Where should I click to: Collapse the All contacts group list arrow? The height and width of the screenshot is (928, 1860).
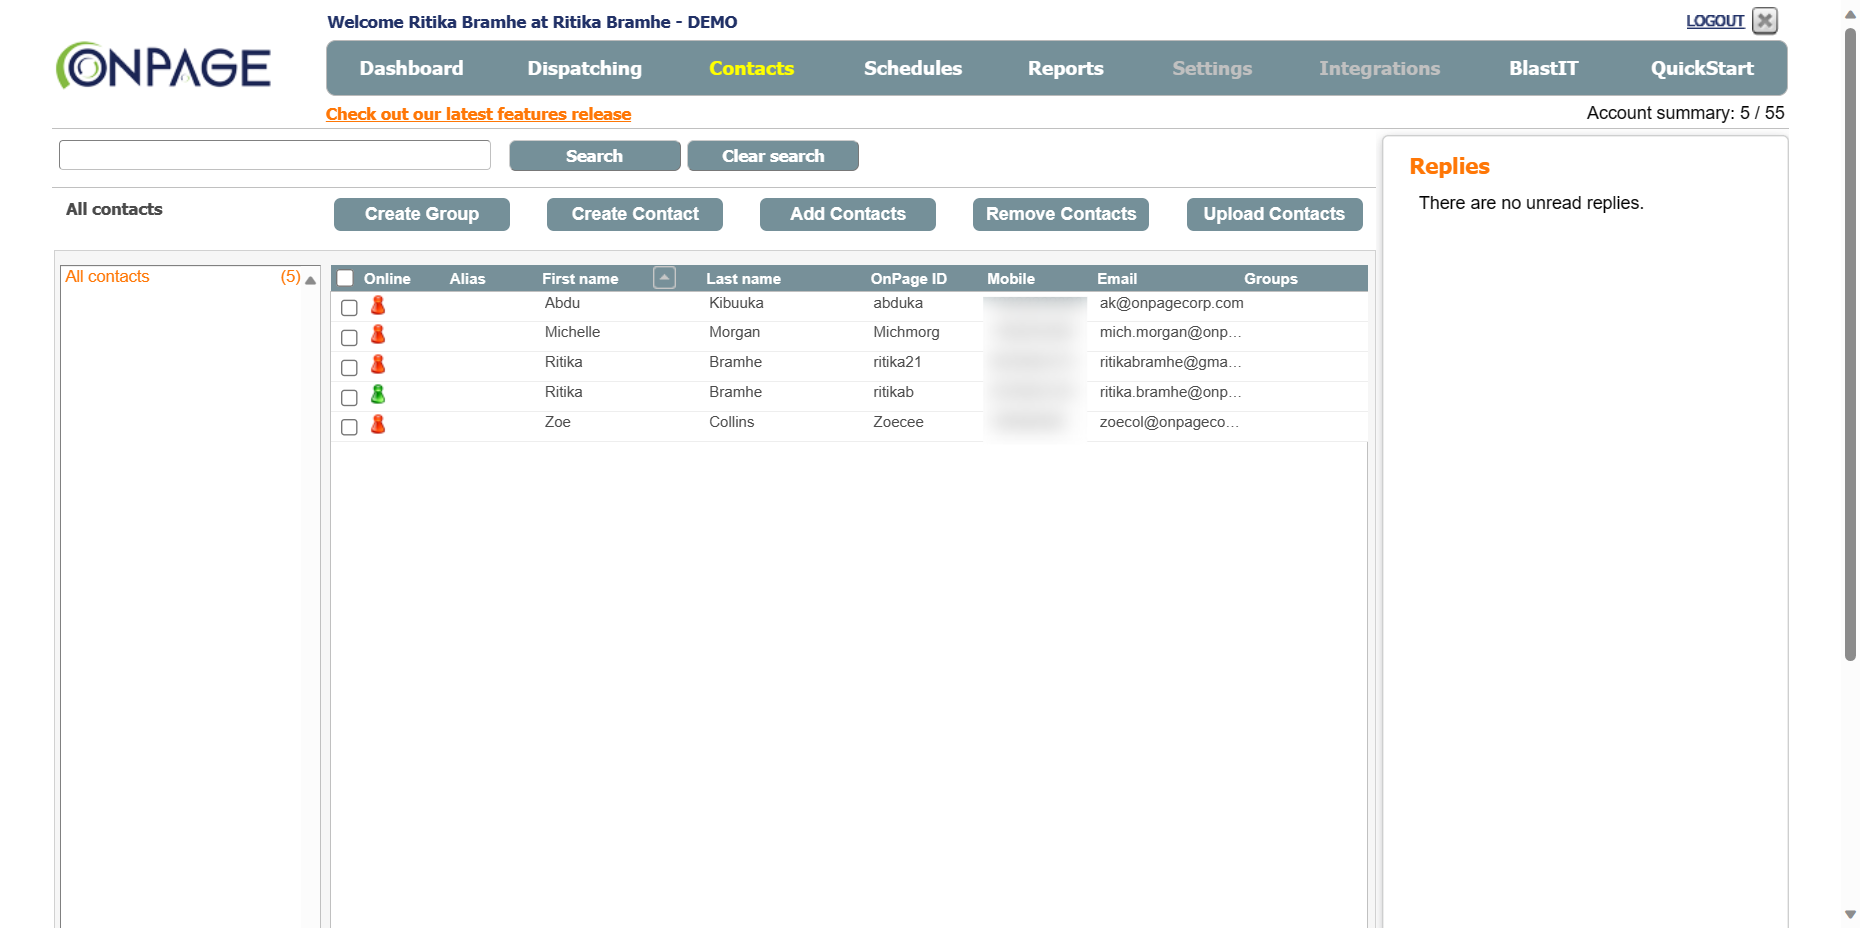point(311,280)
